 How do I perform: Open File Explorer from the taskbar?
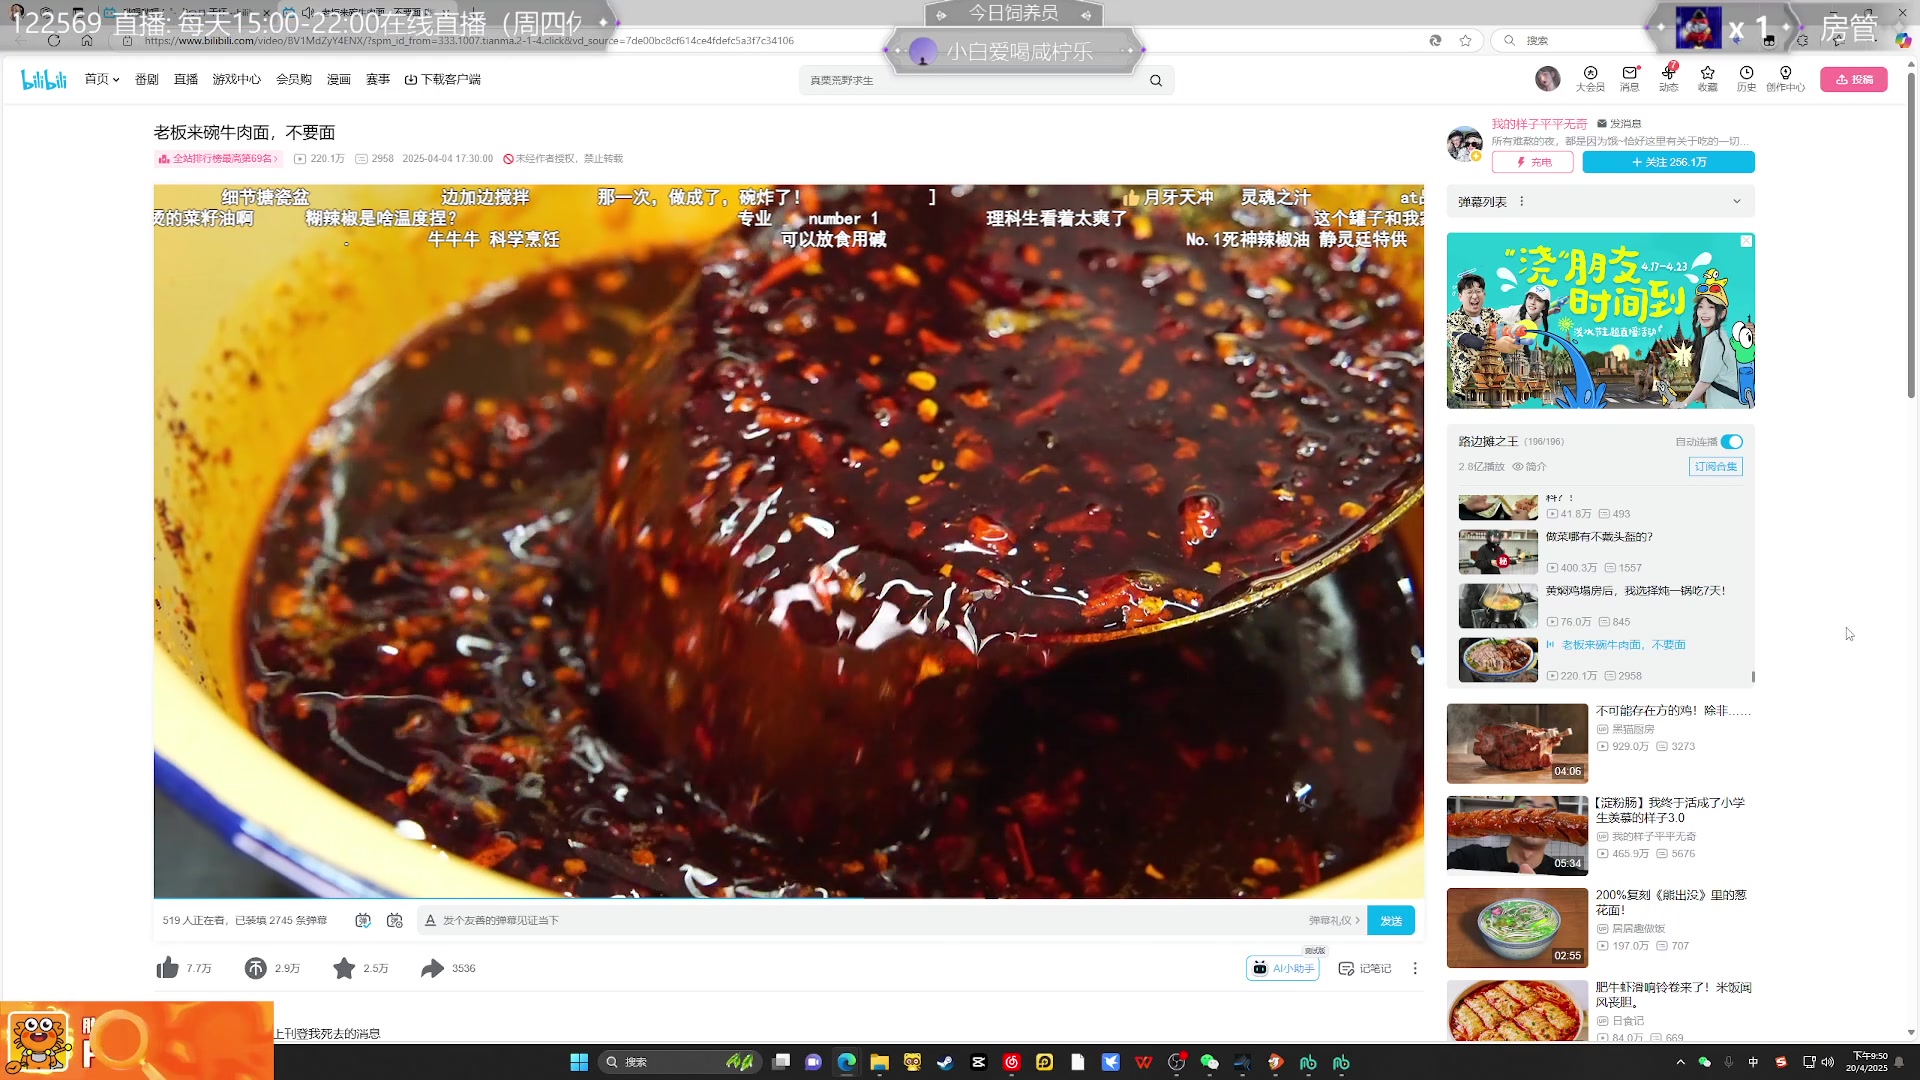coord(879,1062)
